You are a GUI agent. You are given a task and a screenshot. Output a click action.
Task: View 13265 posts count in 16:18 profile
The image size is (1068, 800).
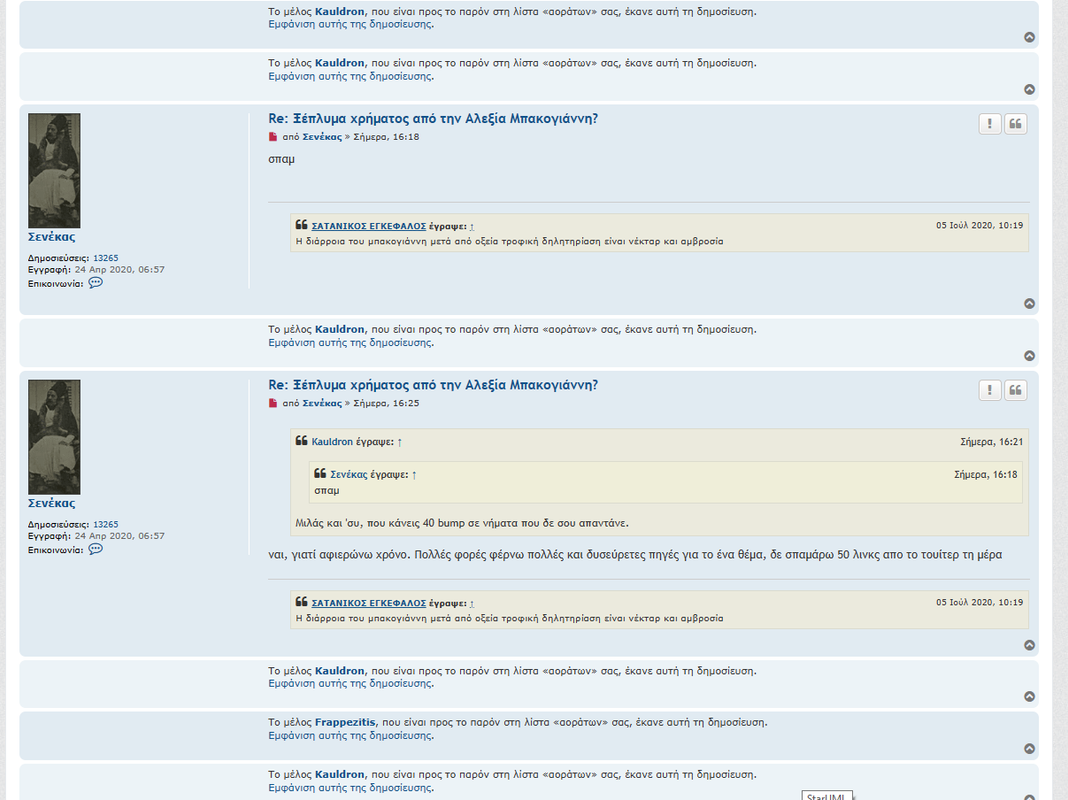[106, 258]
